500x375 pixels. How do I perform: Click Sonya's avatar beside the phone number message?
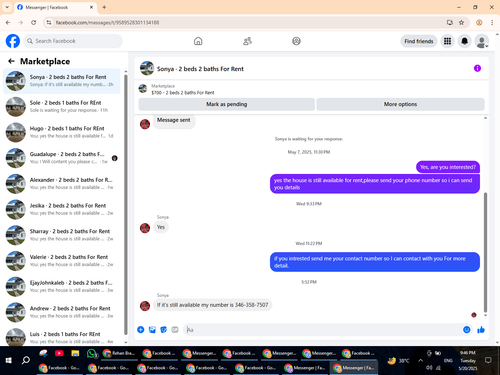coord(145,305)
